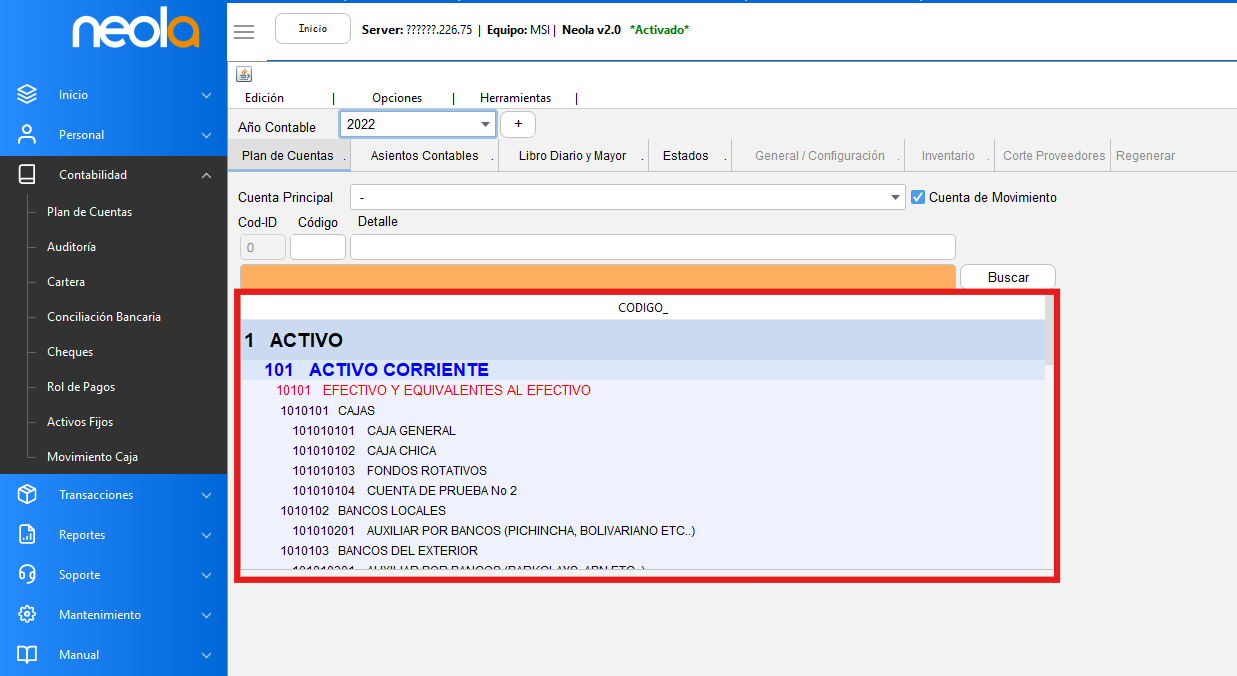Click the hamburger menu icon

[x=244, y=31]
